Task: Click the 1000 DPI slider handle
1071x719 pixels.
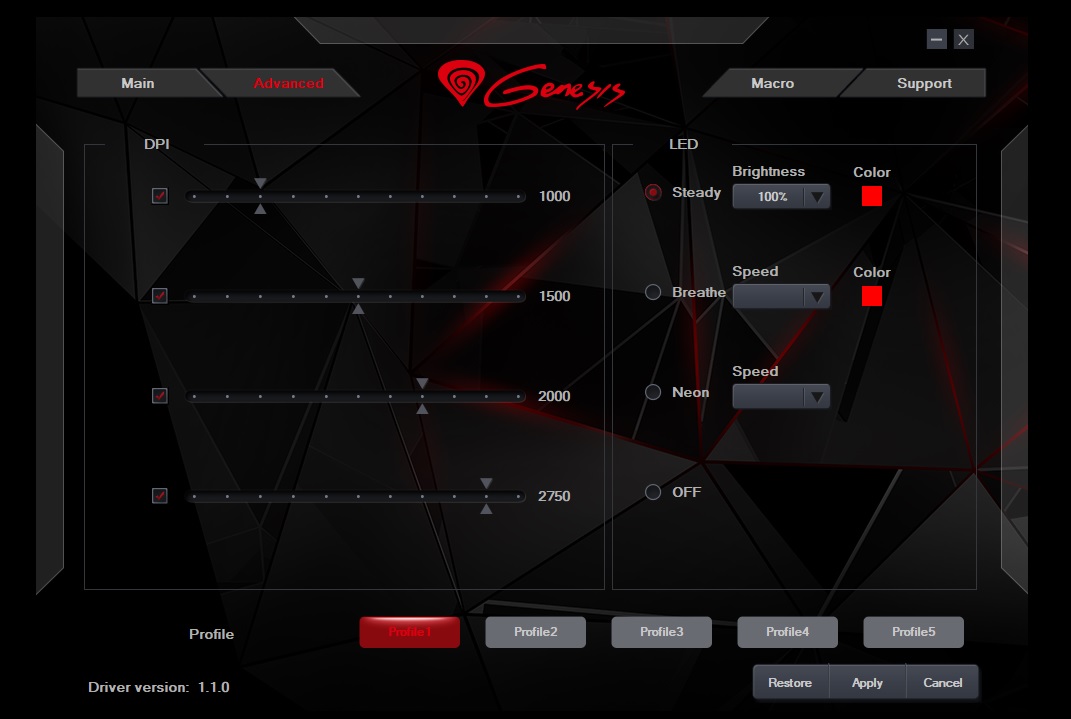Action: [260, 196]
